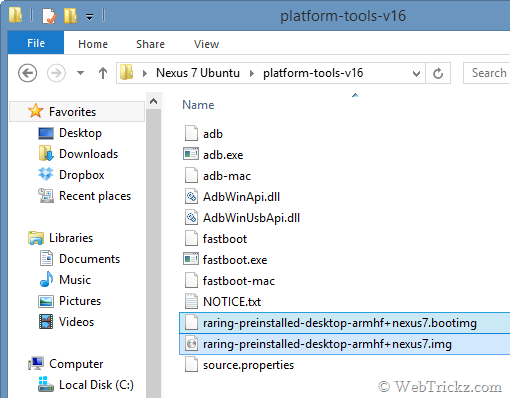Viewport: 510px width, 398px height.
Task: Open the View ribbon tab
Action: tap(207, 44)
